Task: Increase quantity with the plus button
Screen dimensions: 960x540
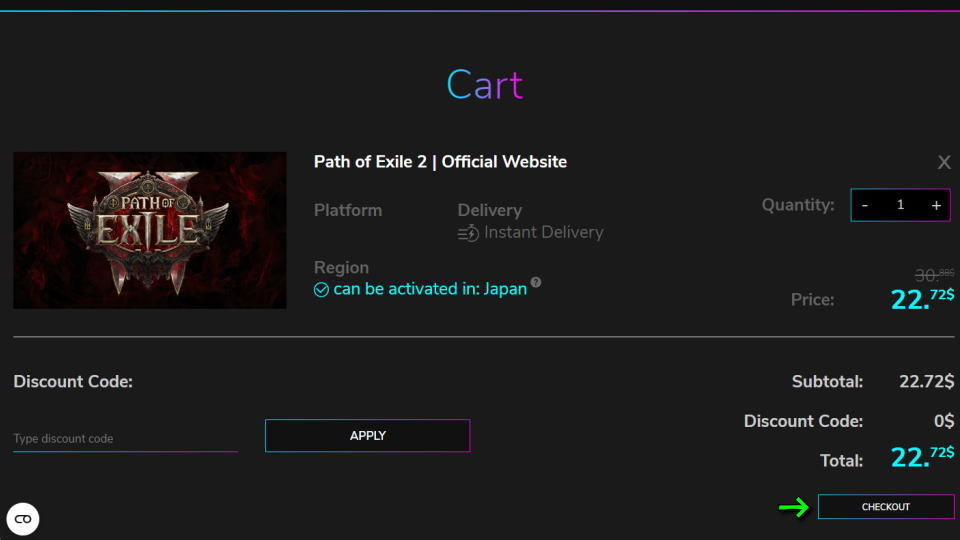Action: pos(936,205)
